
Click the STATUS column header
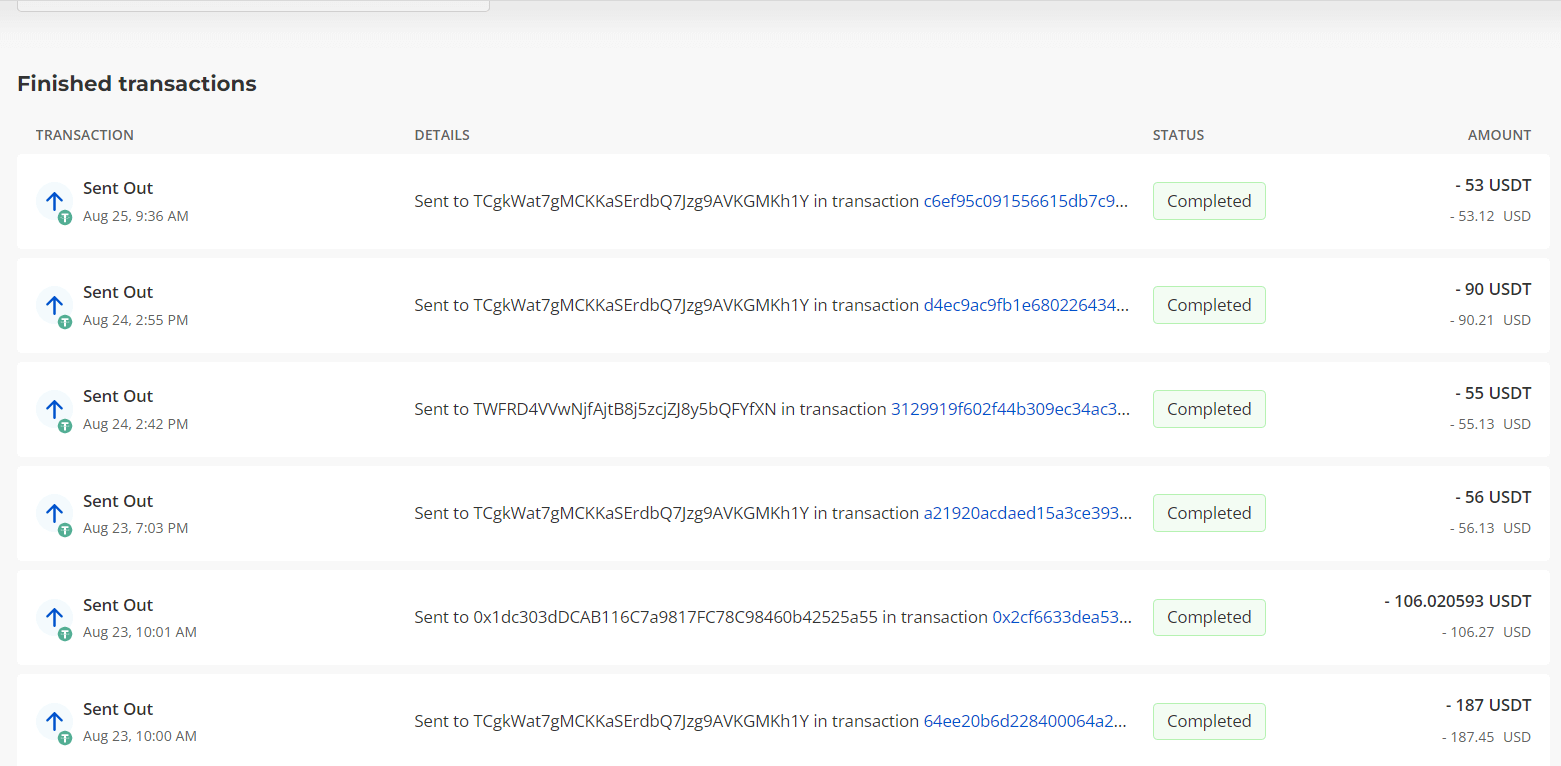coord(1178,135)
